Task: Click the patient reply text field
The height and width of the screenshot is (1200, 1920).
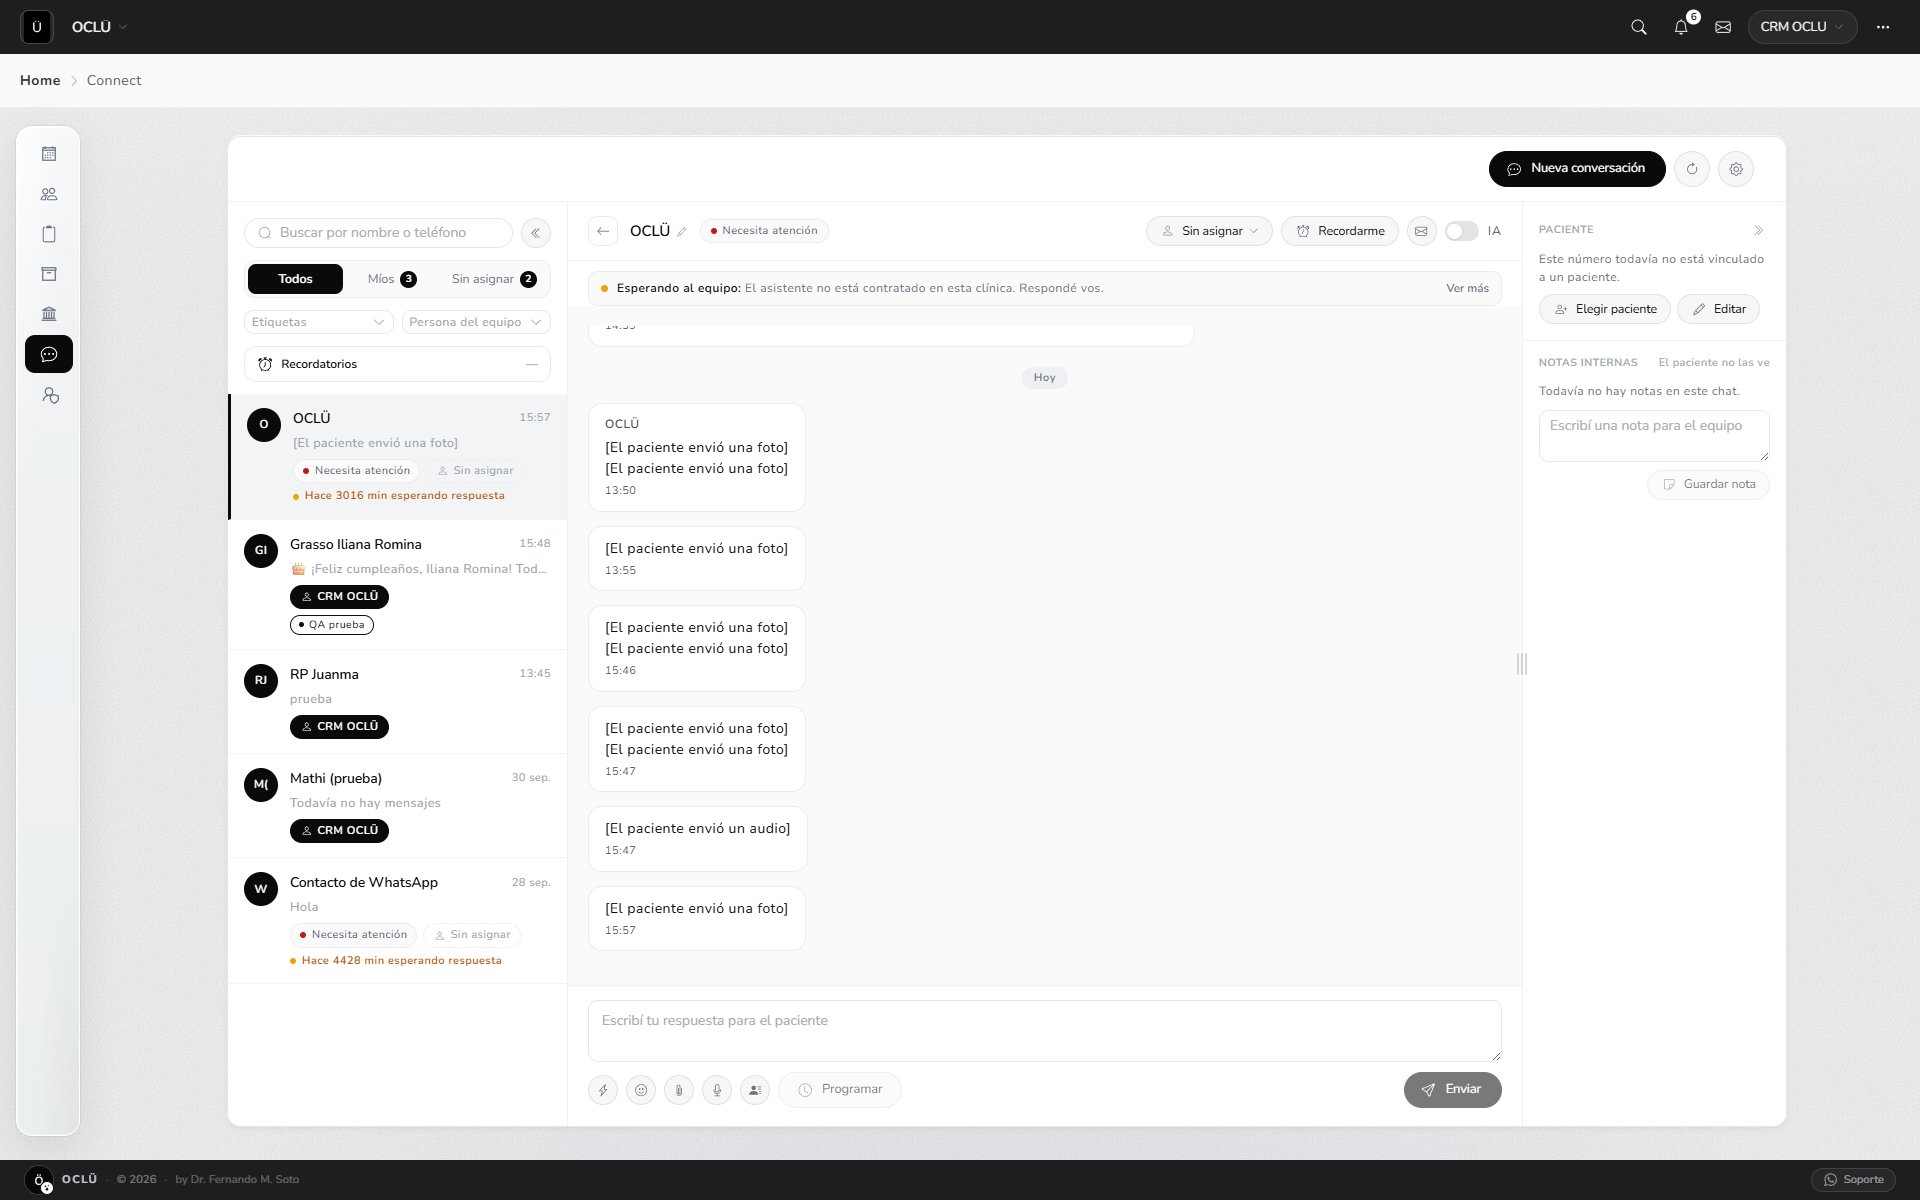Action: [x=1045, y=1031]
